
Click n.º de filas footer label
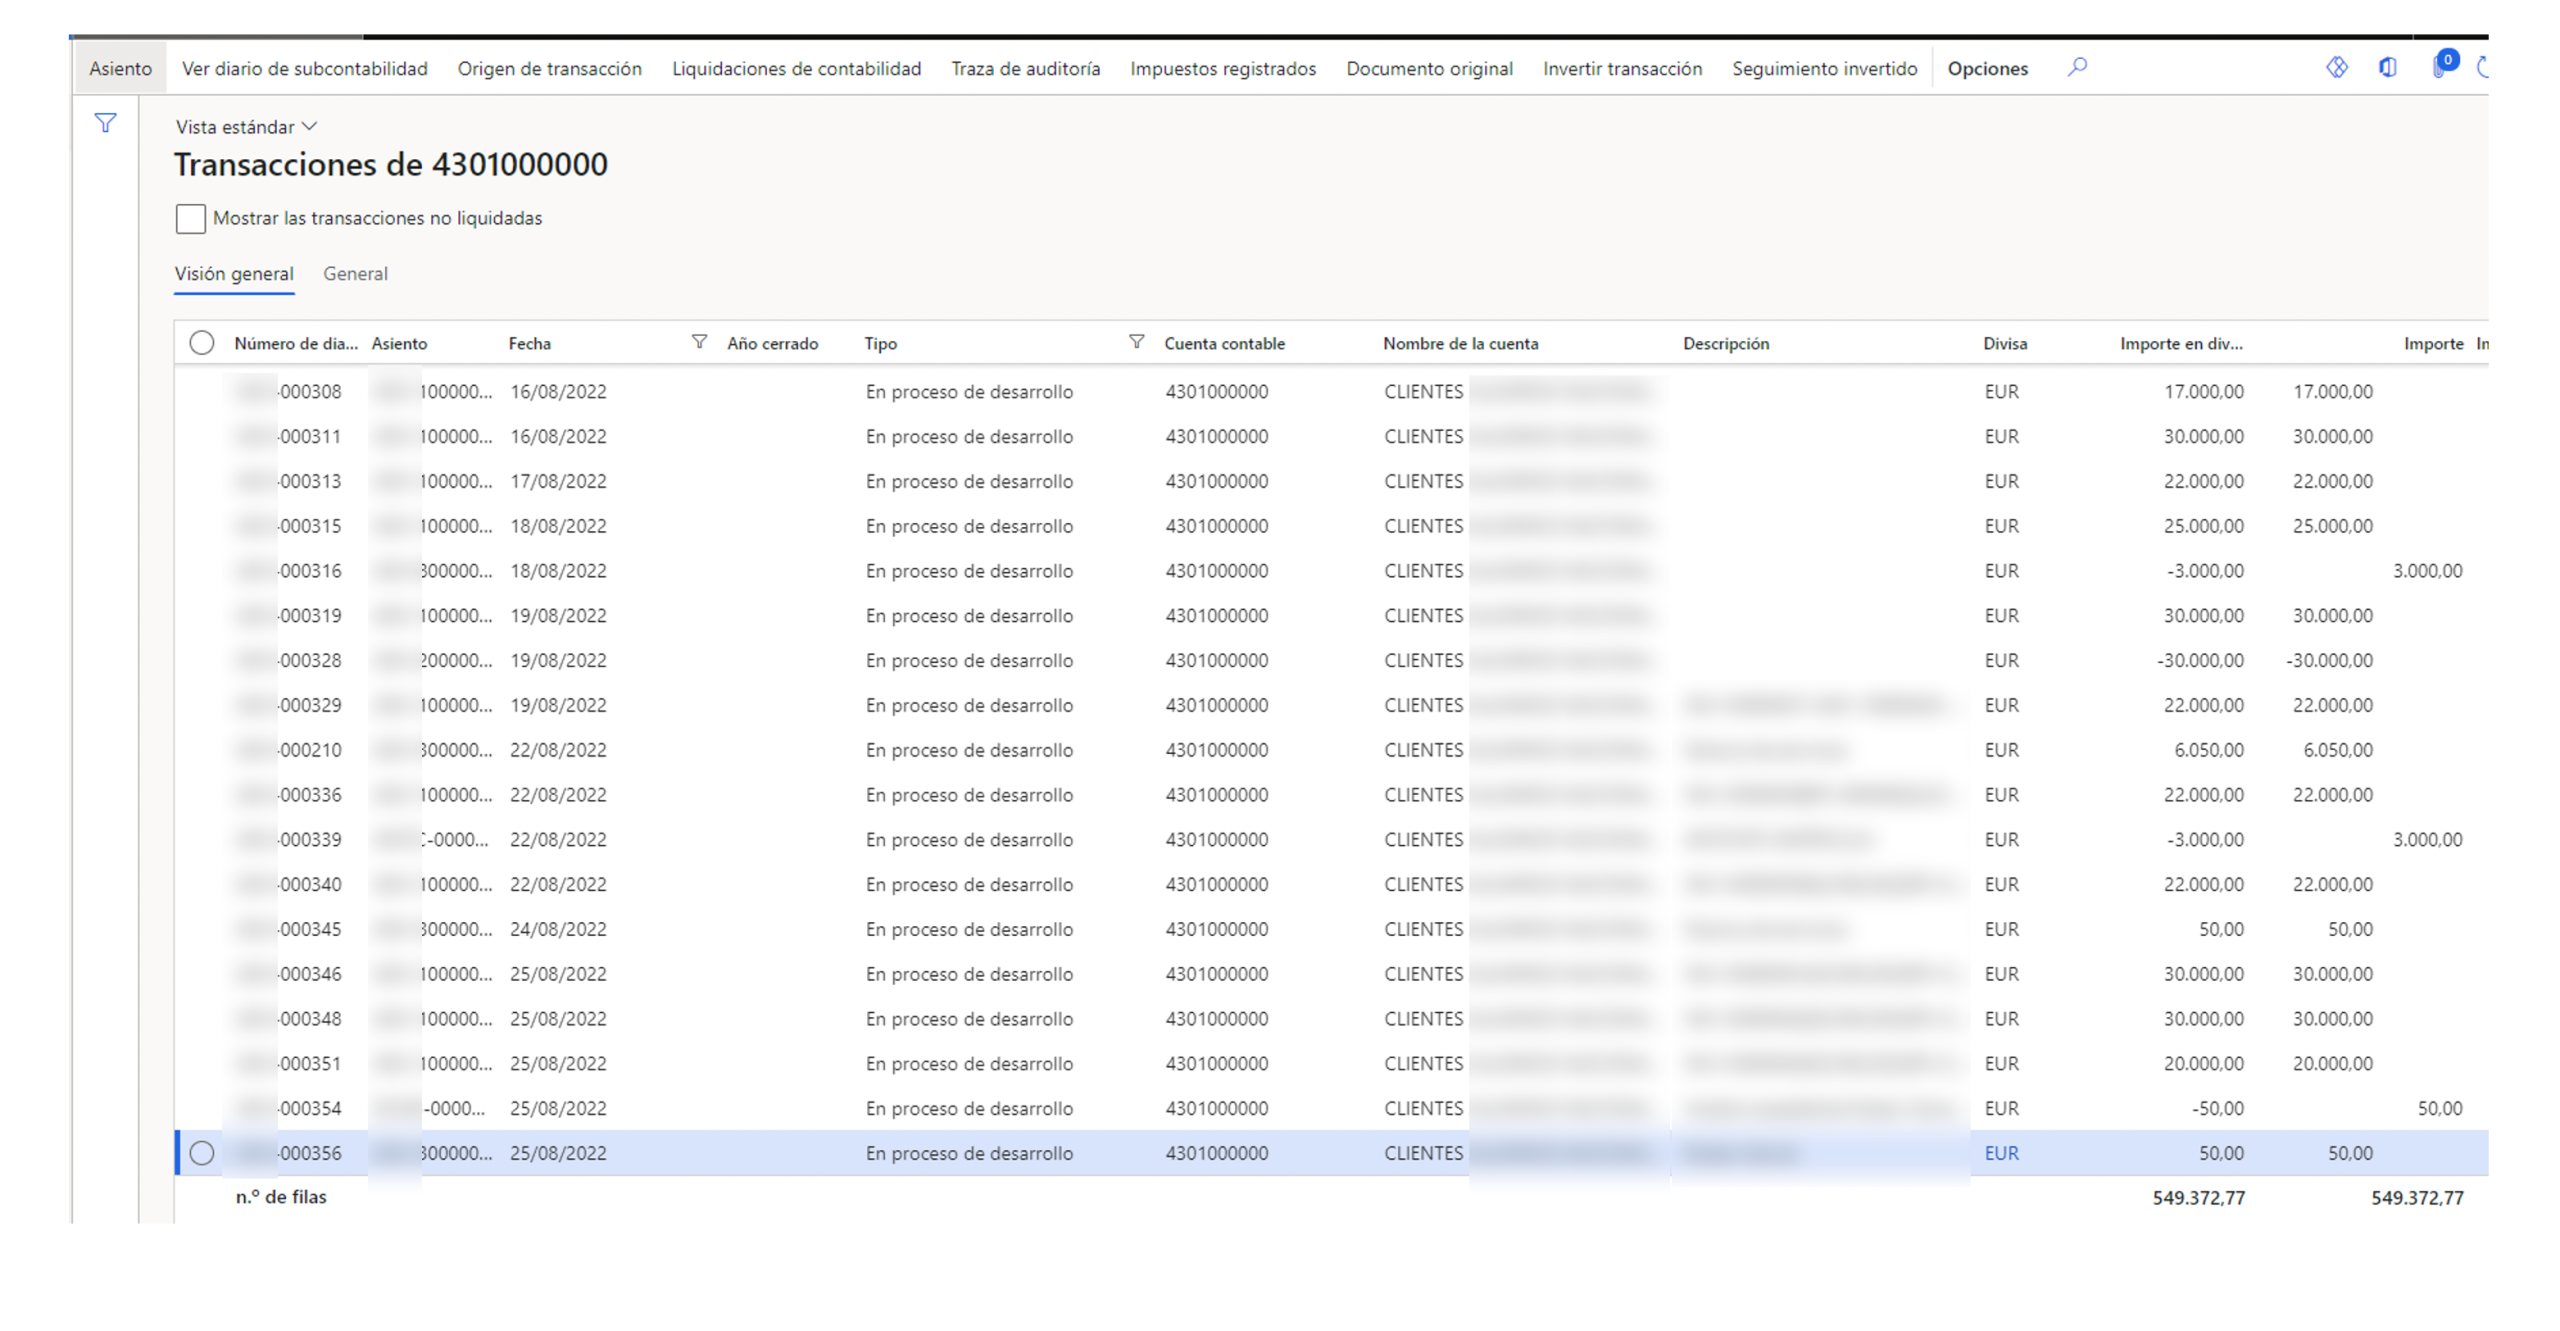pos(281,1197)
